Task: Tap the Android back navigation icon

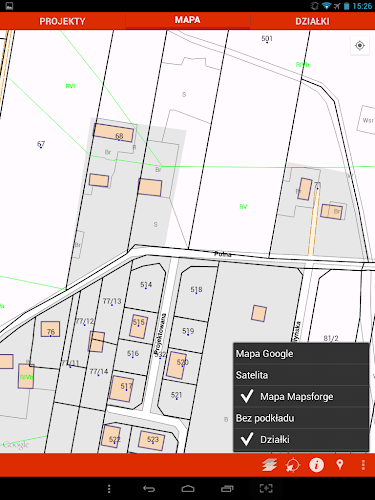Action: pyautogui.click(x=149, y=489)
